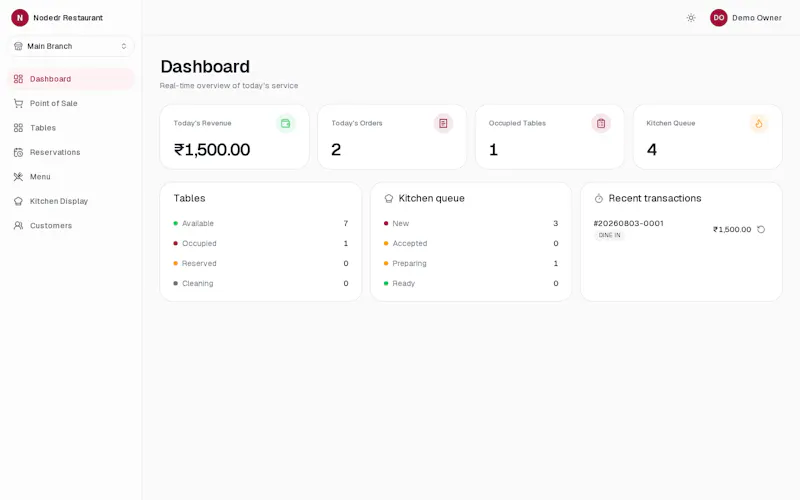Click the Dashboard sidebar icon
The image size is (800, 500).
[18, 79]
